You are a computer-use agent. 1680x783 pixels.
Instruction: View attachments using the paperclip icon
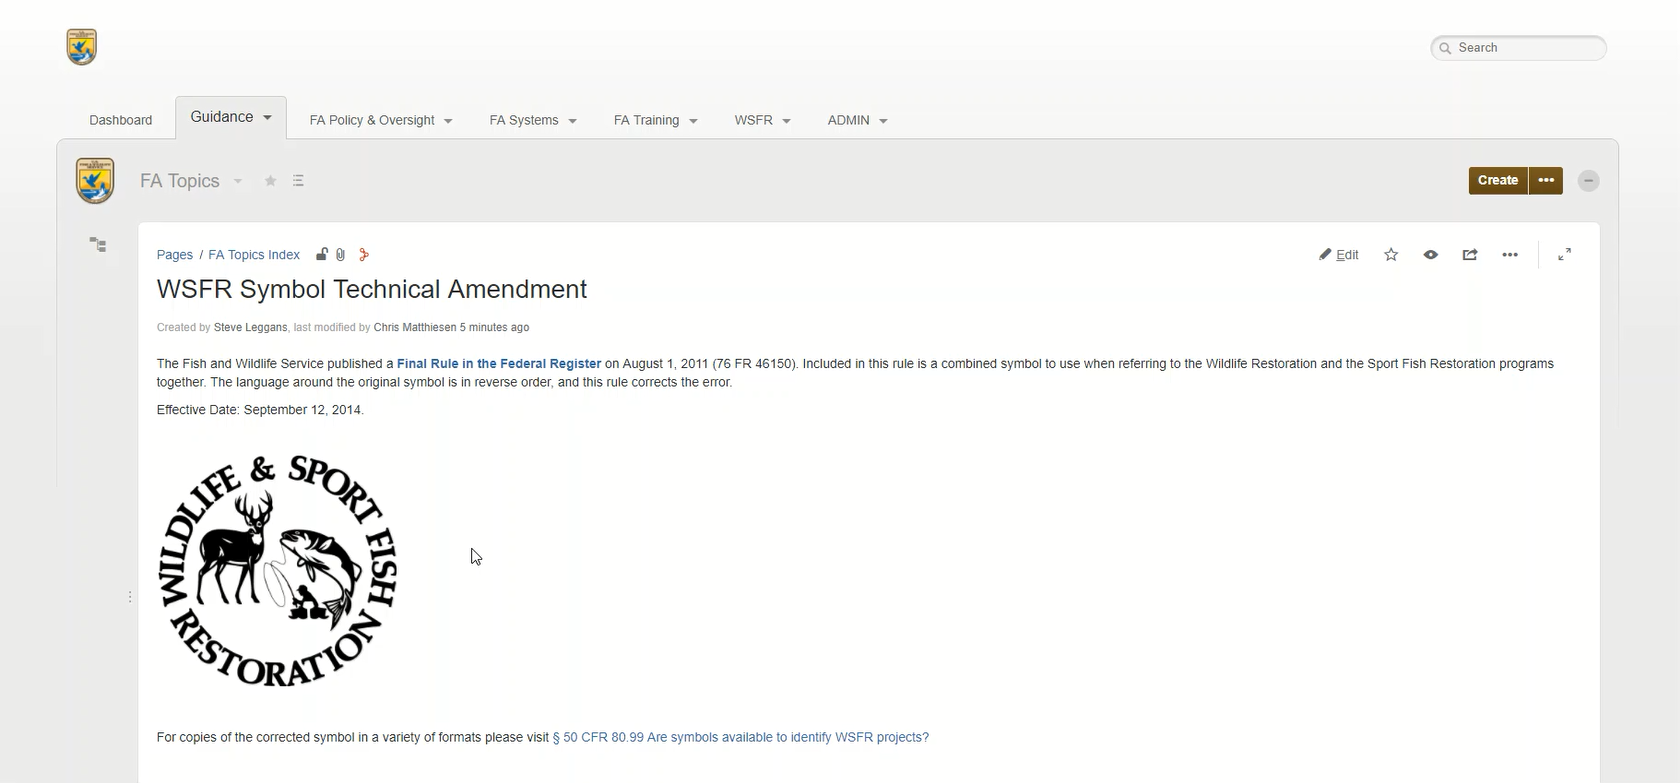point(340,255)
